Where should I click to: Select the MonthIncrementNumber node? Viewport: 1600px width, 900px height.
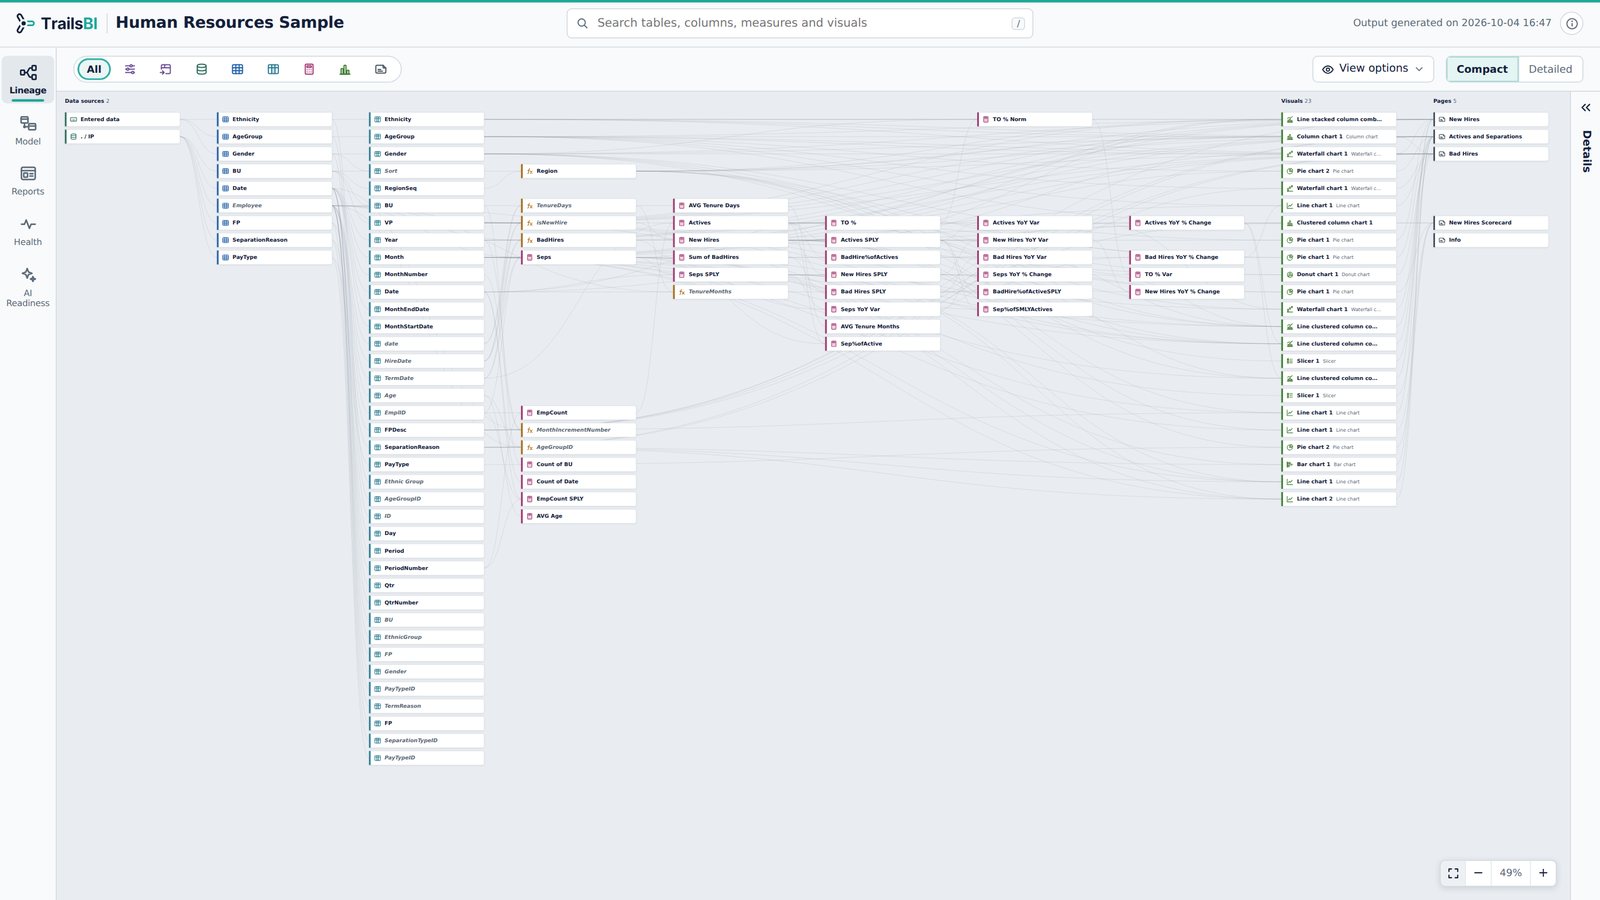point(579,430)
